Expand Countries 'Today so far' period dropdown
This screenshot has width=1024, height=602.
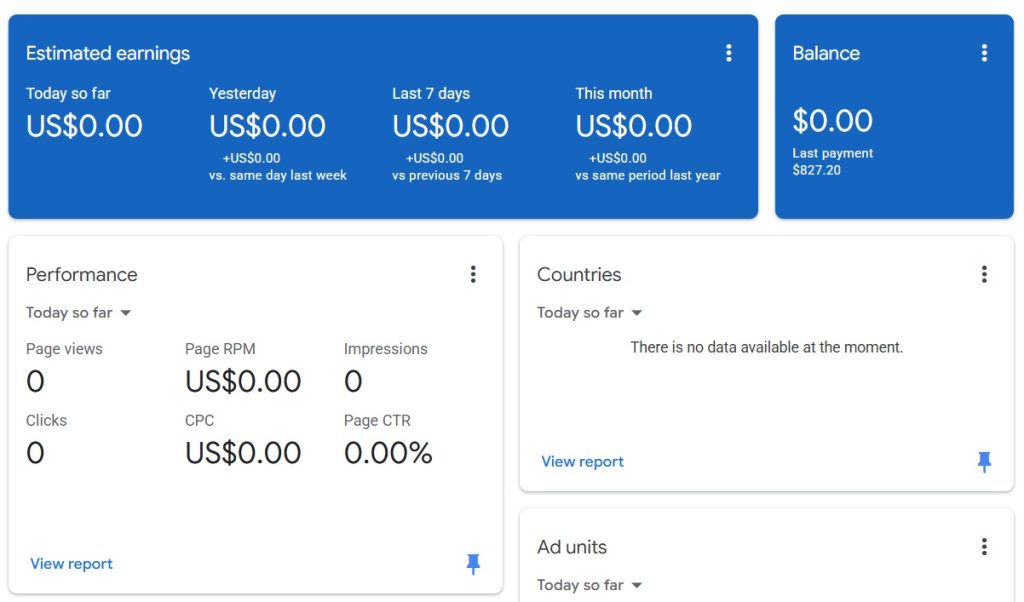pyautogui.click(x=590, y=313)
